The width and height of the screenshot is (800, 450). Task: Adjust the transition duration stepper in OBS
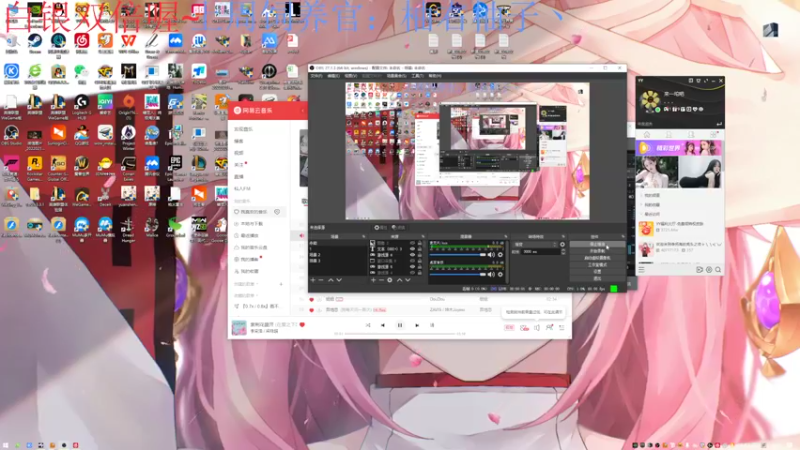point(563,252)
